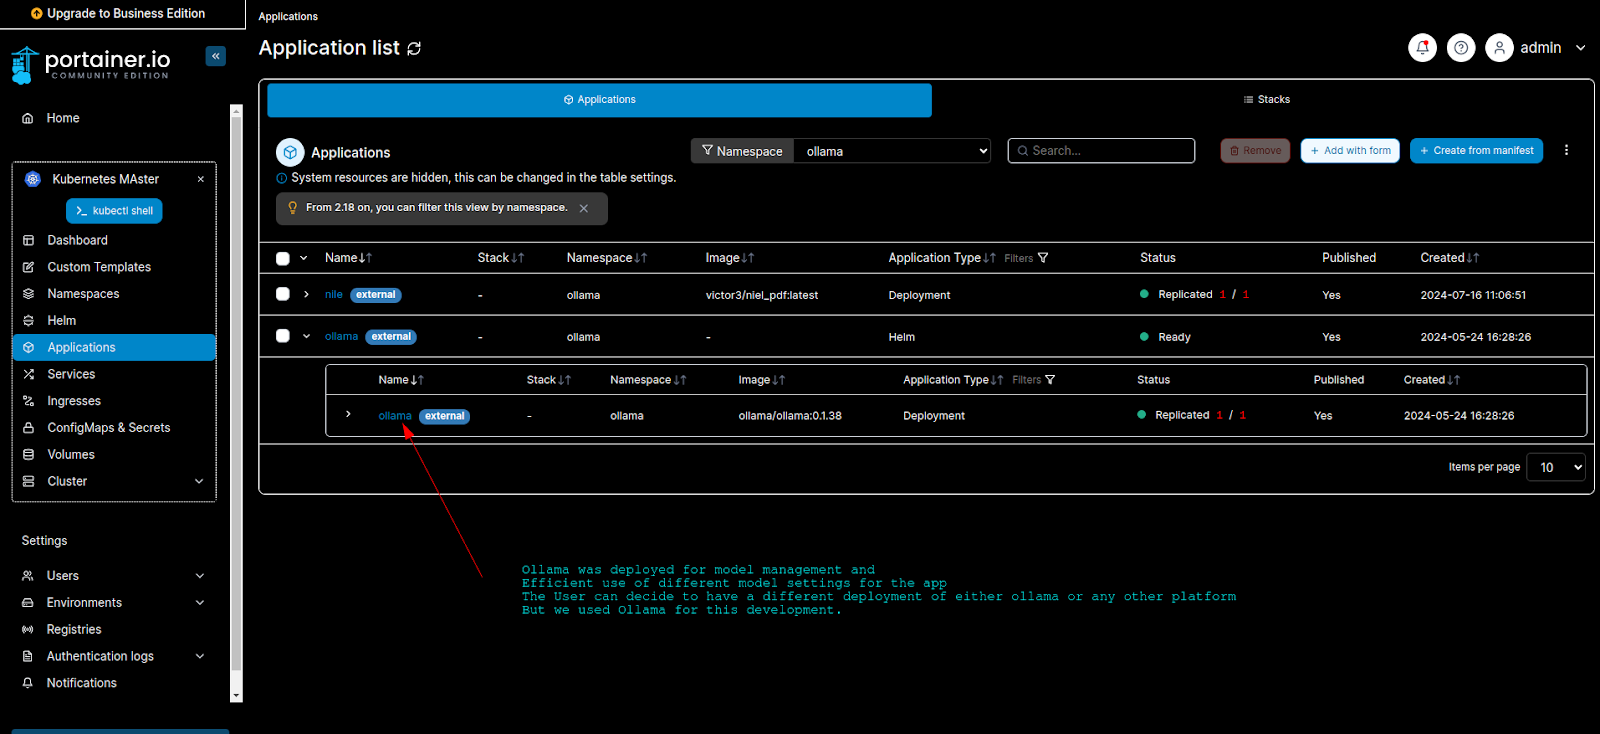Click Add with form

1350,151
